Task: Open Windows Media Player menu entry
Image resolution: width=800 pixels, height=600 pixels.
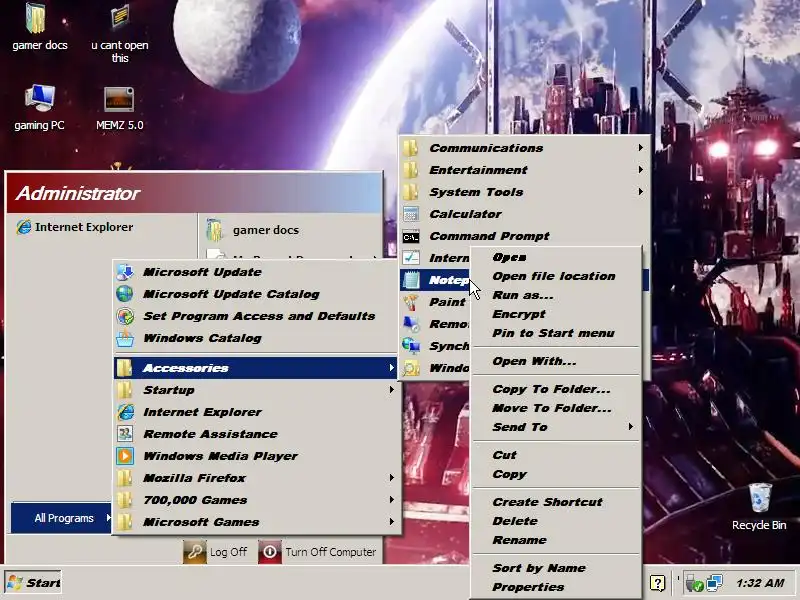Action: click(255, 456)
